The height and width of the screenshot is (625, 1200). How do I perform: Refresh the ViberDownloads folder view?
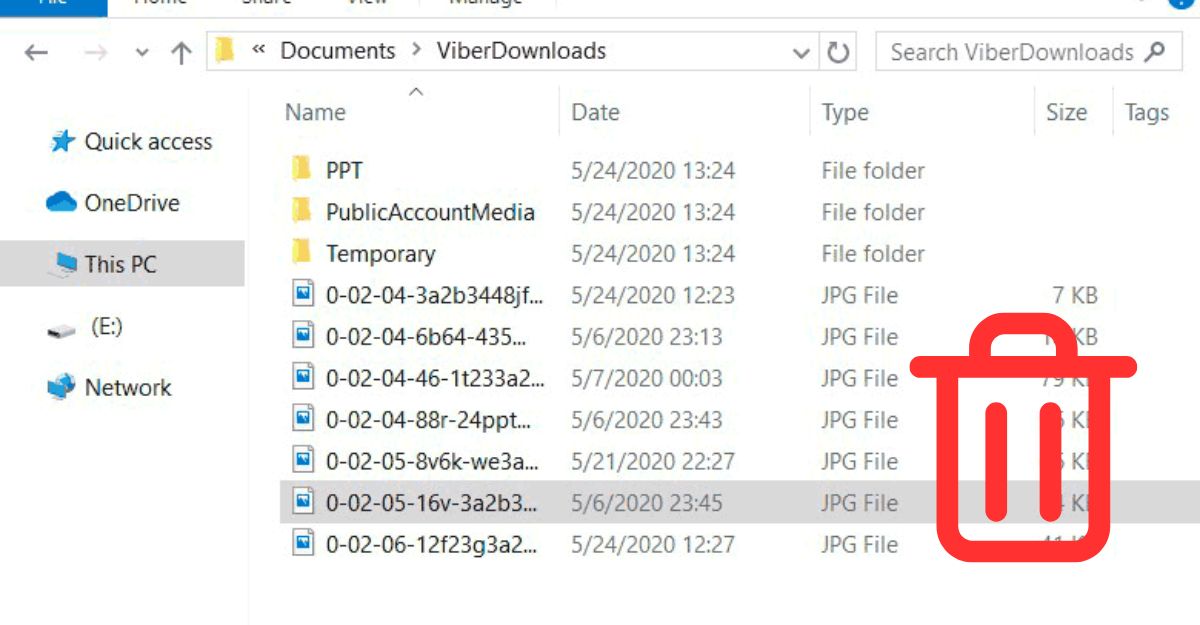pyautogui.click(x=841, y=51)
